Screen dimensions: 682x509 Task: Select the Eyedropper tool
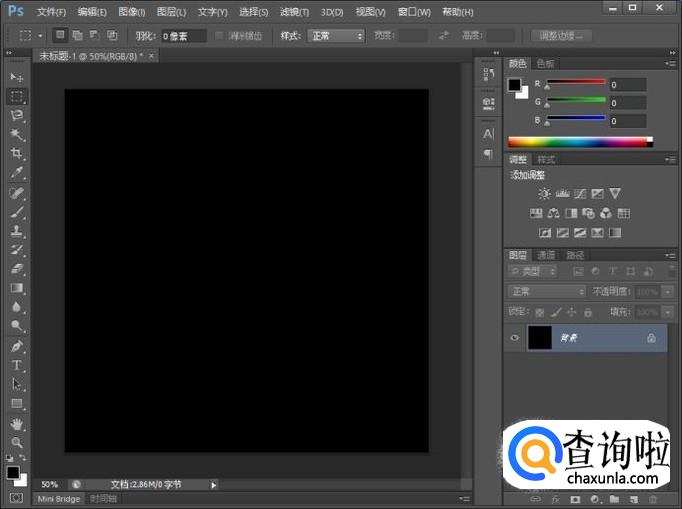point(16,172)
